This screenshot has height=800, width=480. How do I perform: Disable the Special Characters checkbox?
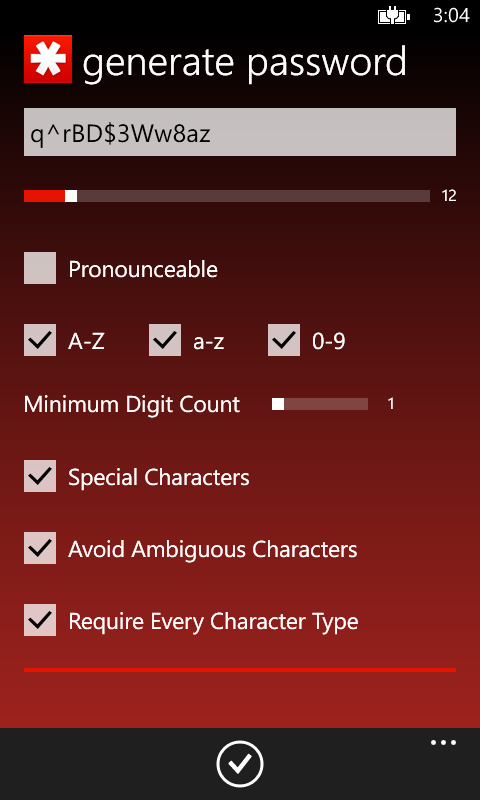[x=40, y=476]
